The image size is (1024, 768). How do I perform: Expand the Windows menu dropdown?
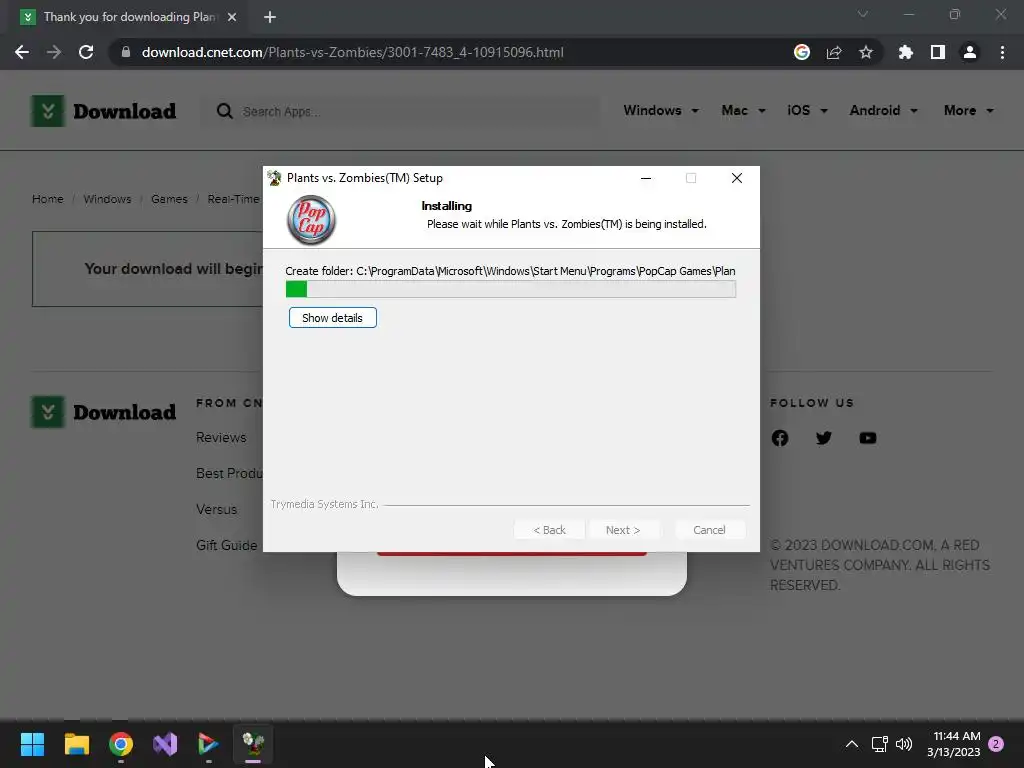click(661, 110)
